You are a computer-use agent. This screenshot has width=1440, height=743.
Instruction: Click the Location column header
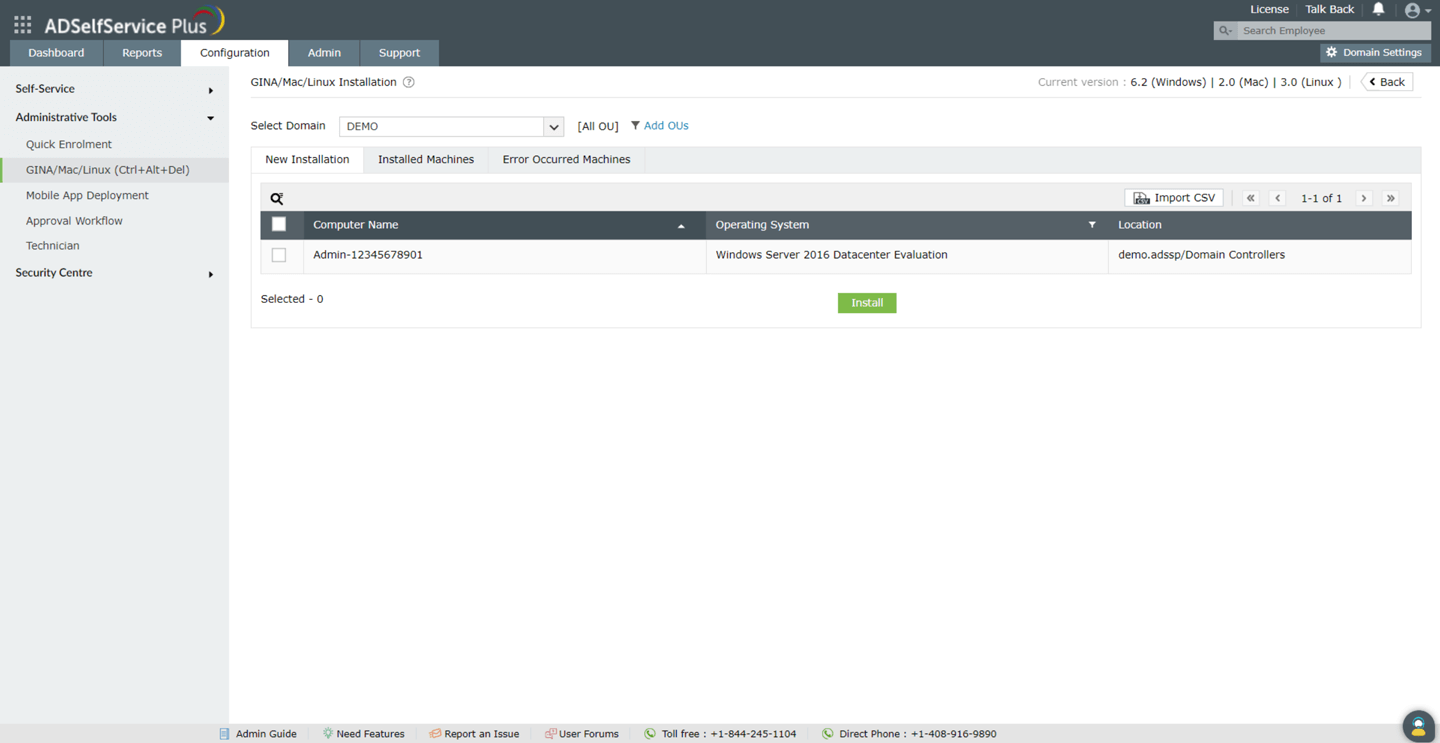[x=1259, y=225]
